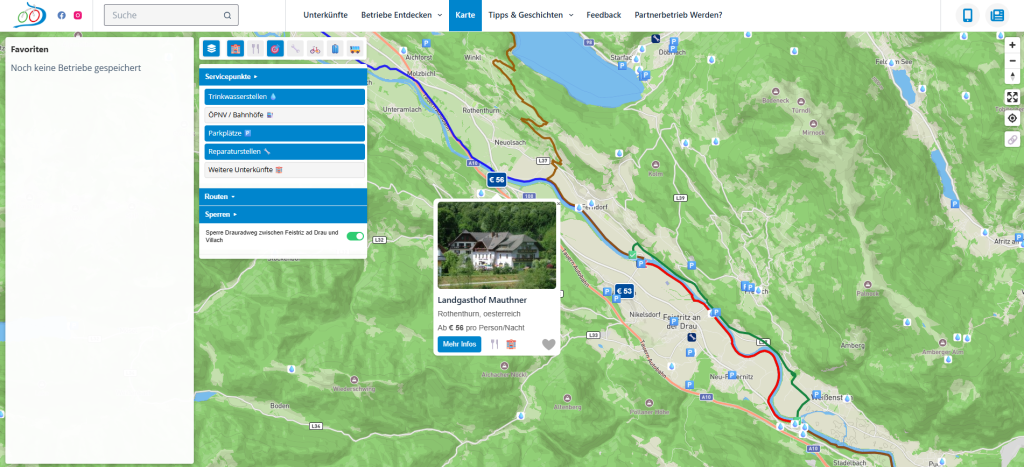Turn on Weitere Unterkünfte layer
Image resolution: width=1024 pixels, height=467 pixels.
click(284, 170)
